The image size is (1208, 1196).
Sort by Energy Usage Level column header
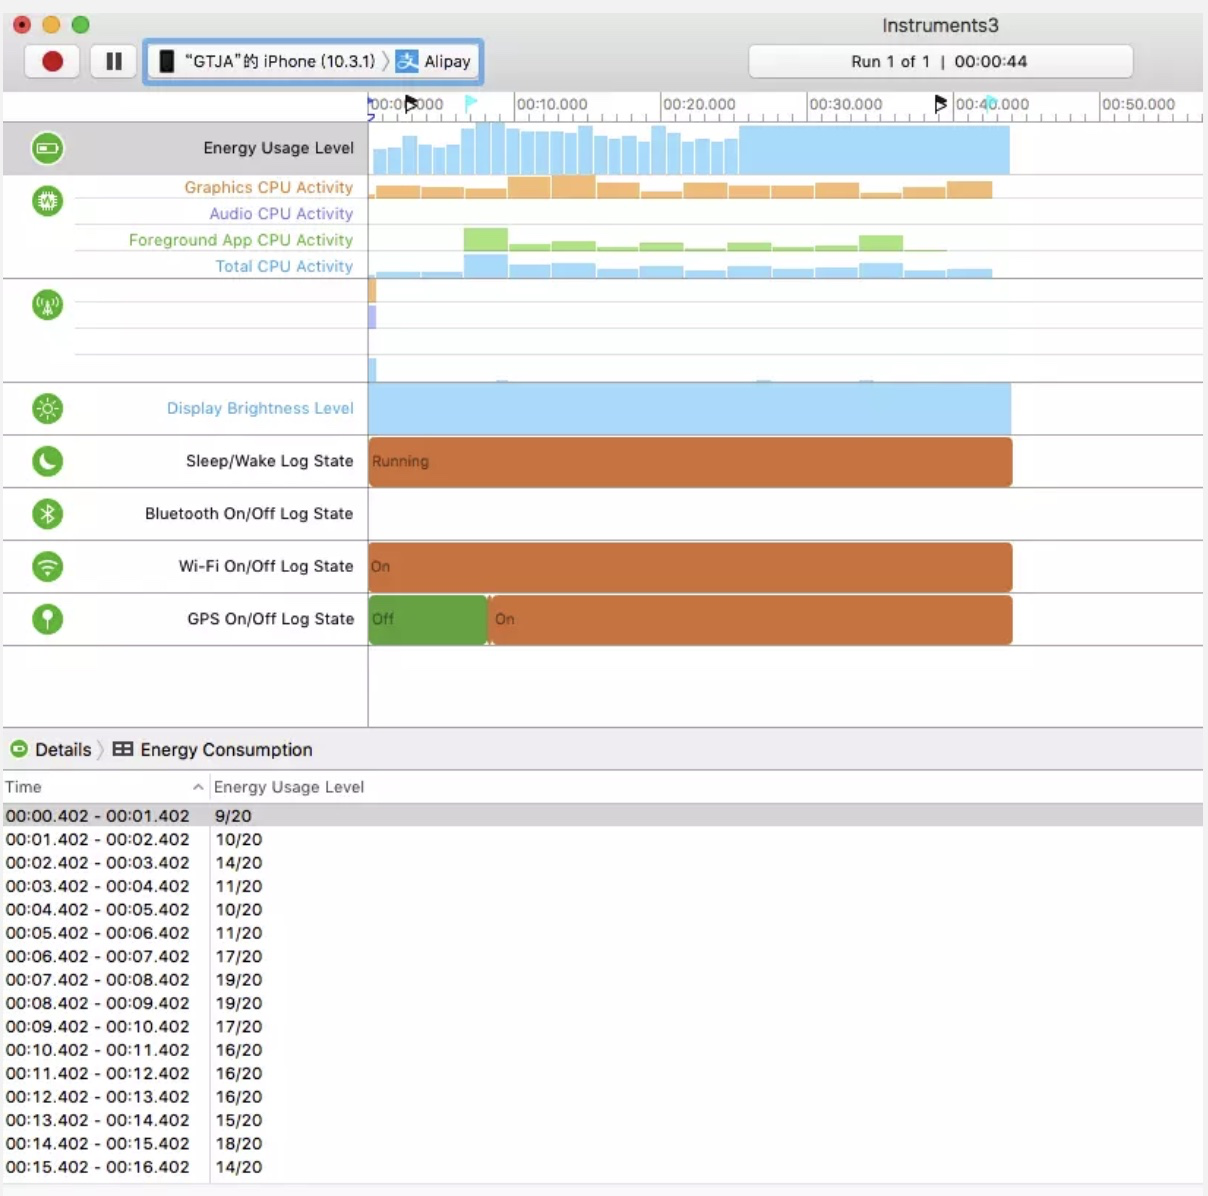pyautogui.click(x=289, y=787)
